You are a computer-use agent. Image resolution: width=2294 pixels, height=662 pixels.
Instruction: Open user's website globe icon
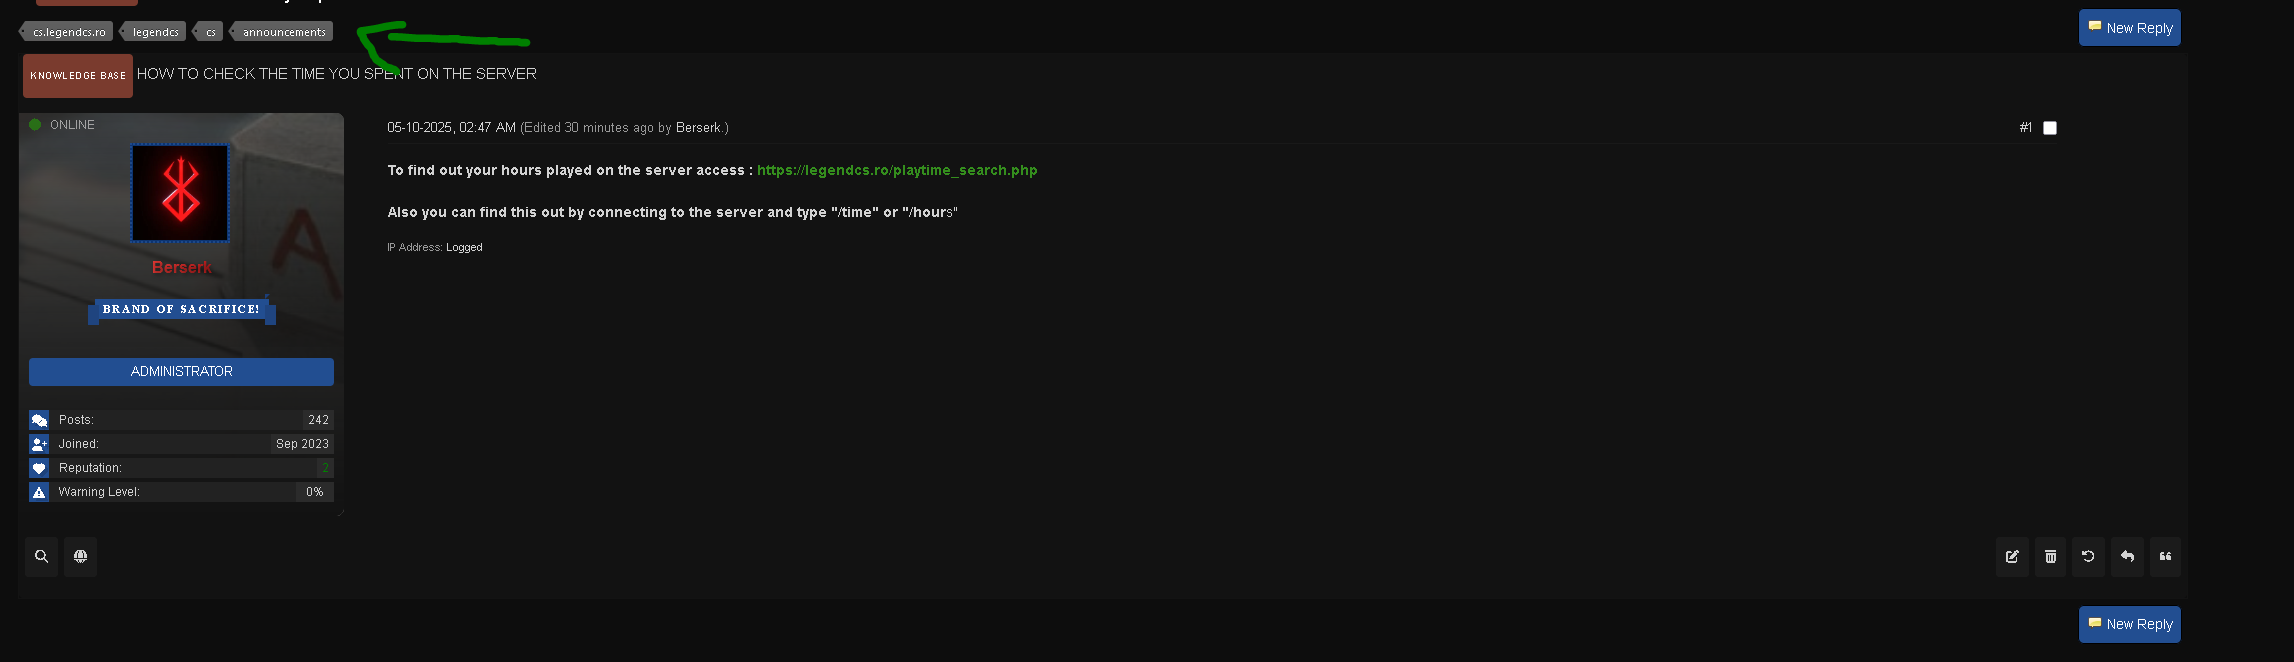80,557
